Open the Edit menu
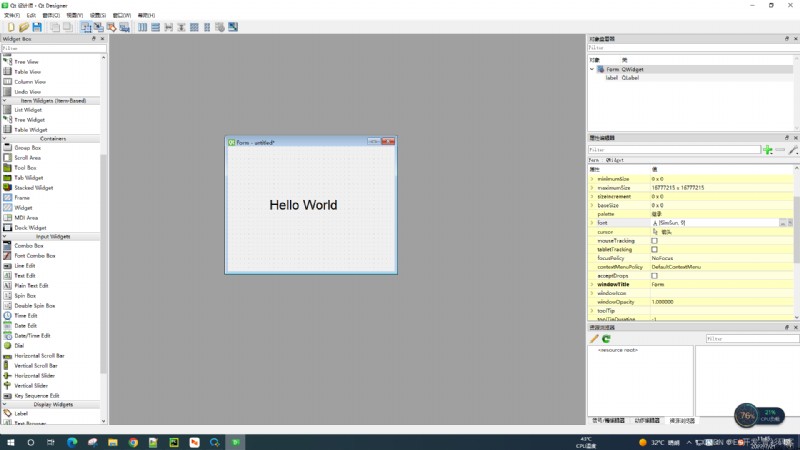The width and height of the screenshot is (800, 450). pos(31,15)
